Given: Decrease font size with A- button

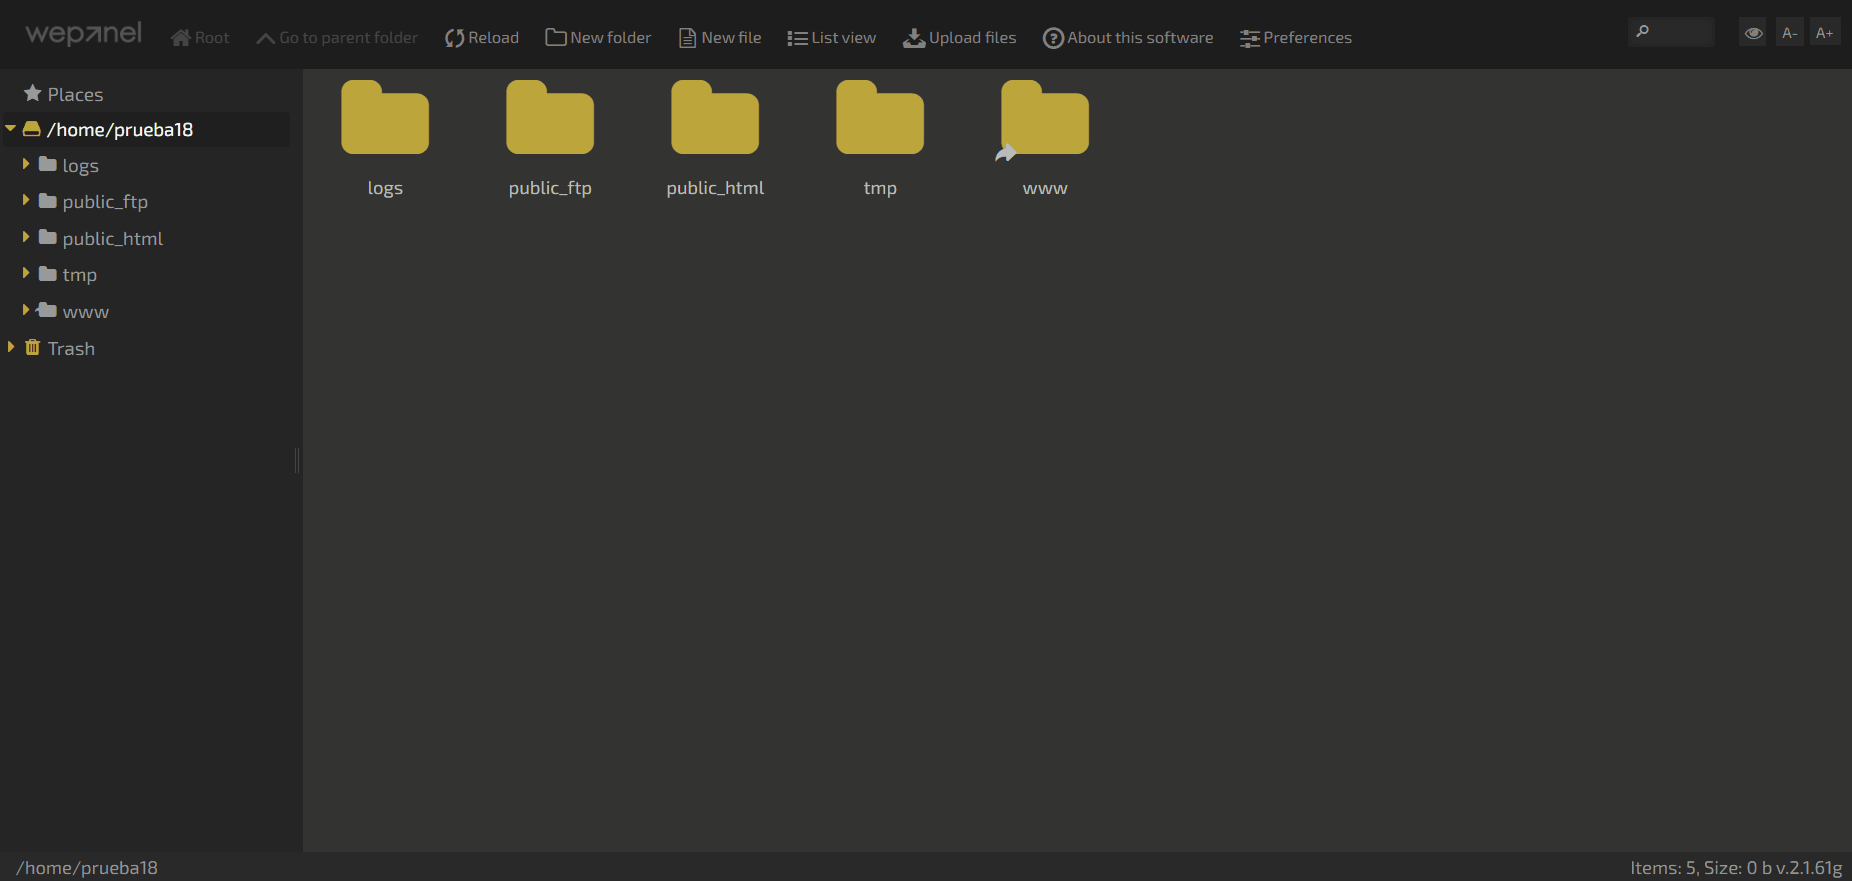Looking at the screenshot, I should tap(1790, 33).
